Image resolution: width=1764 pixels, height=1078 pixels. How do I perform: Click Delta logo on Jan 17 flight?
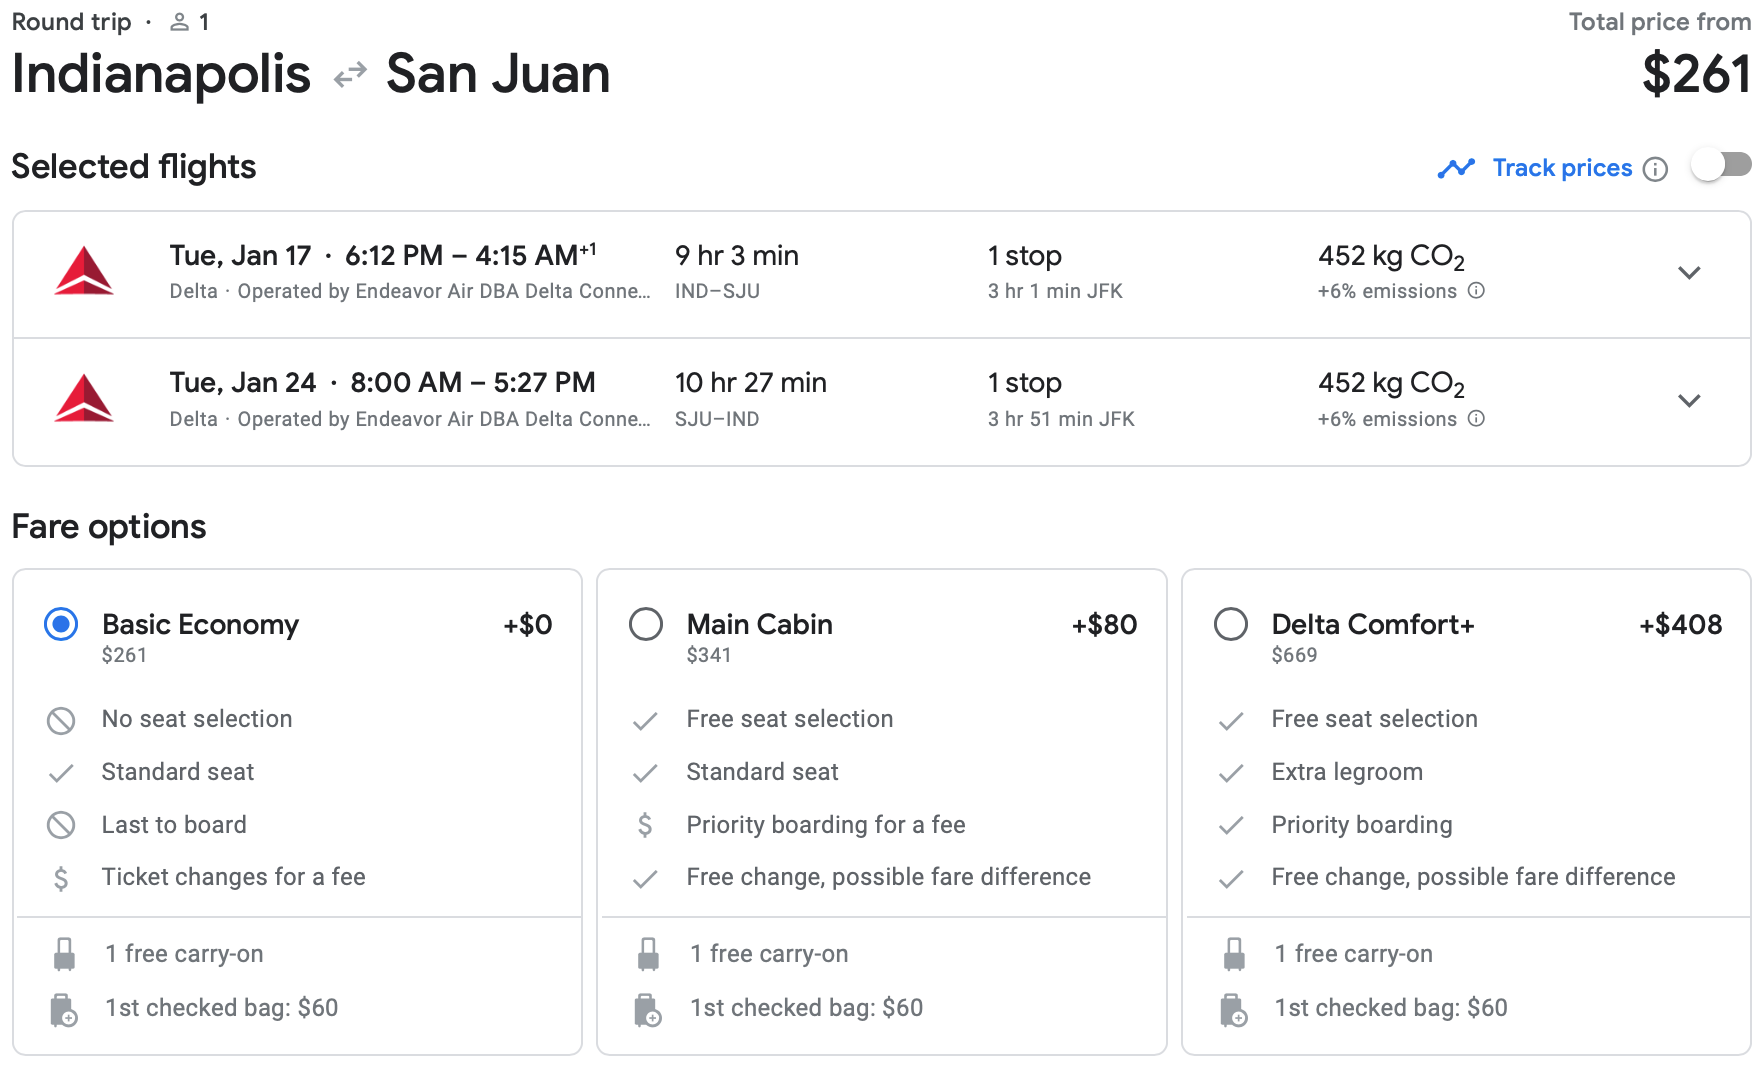pyautogui.click(x=84, y=271)
